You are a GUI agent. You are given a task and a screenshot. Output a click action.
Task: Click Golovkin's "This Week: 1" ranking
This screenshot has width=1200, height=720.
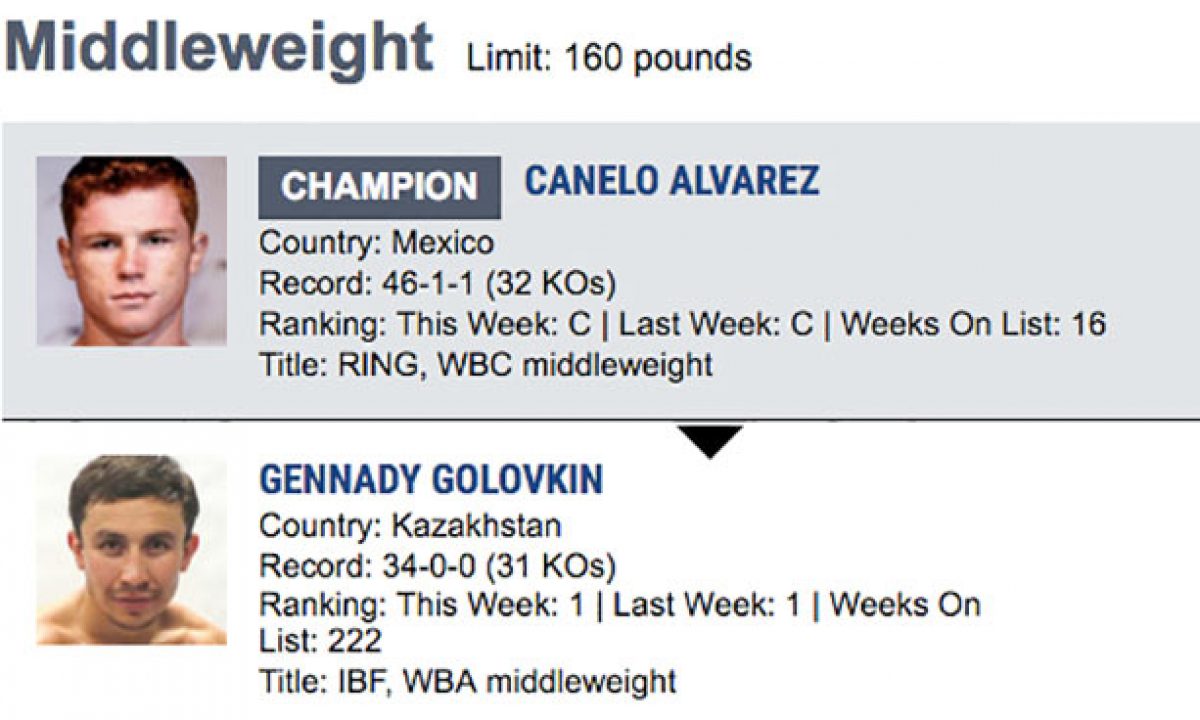tap(494, 606)
